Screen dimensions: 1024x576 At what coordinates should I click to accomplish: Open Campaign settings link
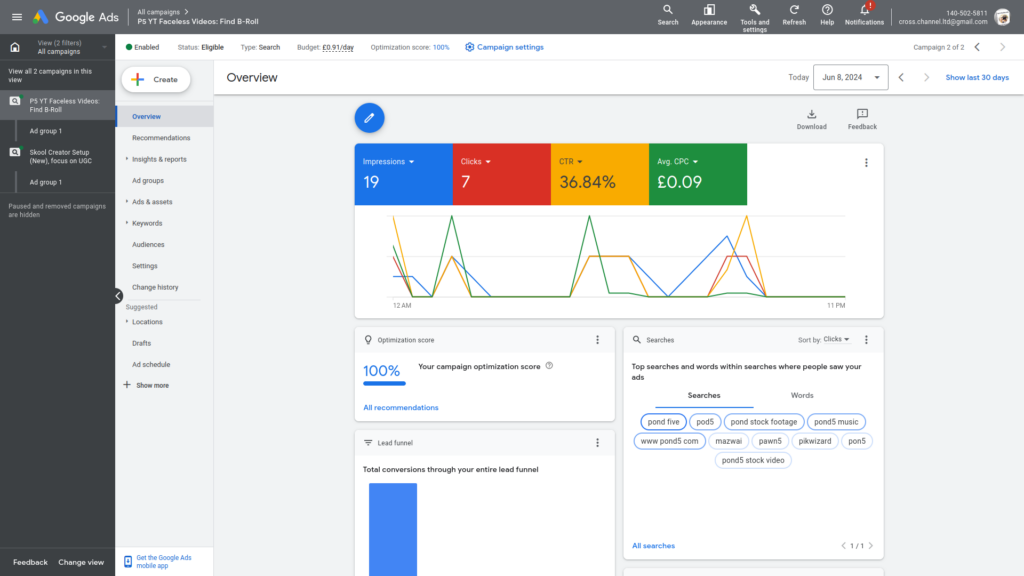pyautogui.click(x=505, y=47)
